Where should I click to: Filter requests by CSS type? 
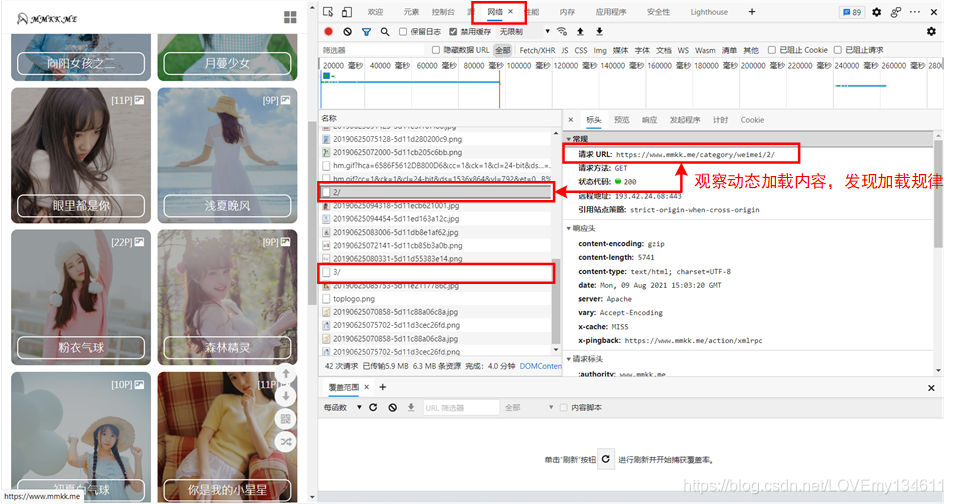[581, 50]
